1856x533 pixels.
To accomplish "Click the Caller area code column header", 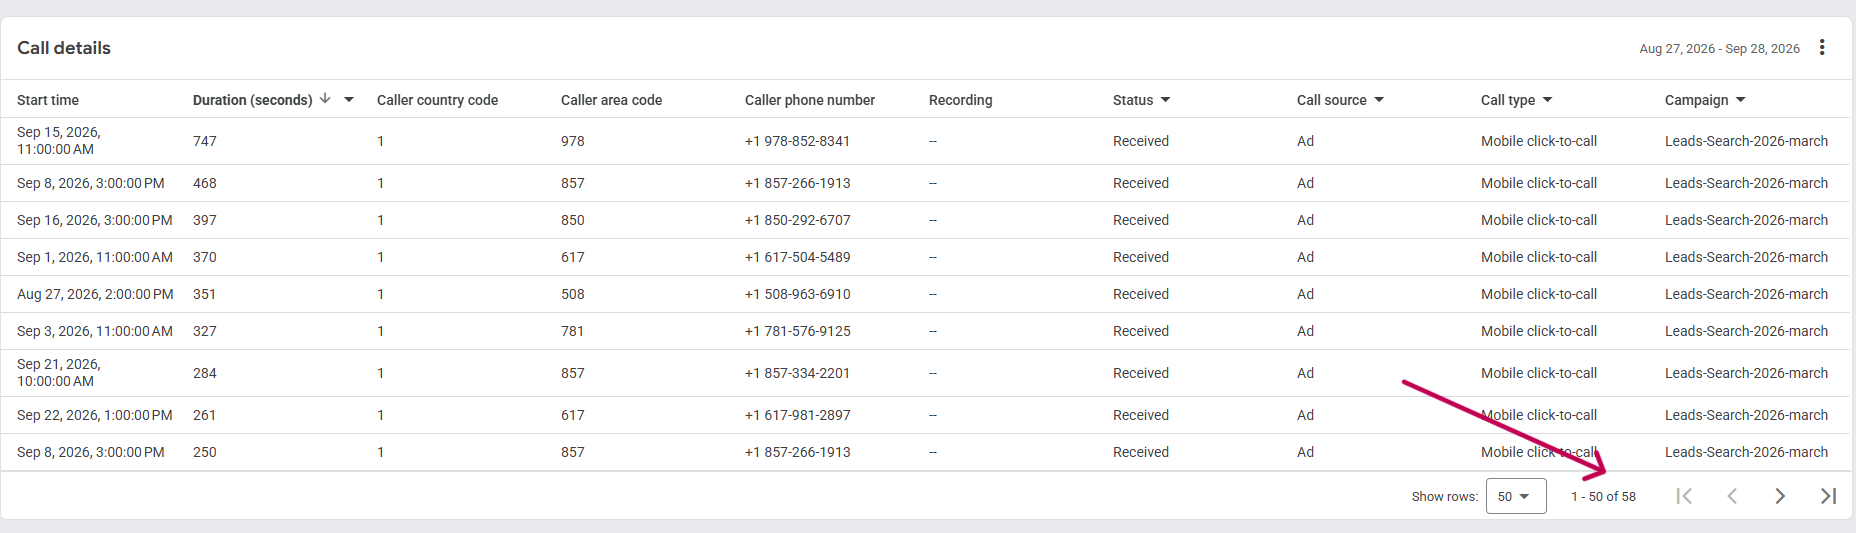I will point(611,100).
